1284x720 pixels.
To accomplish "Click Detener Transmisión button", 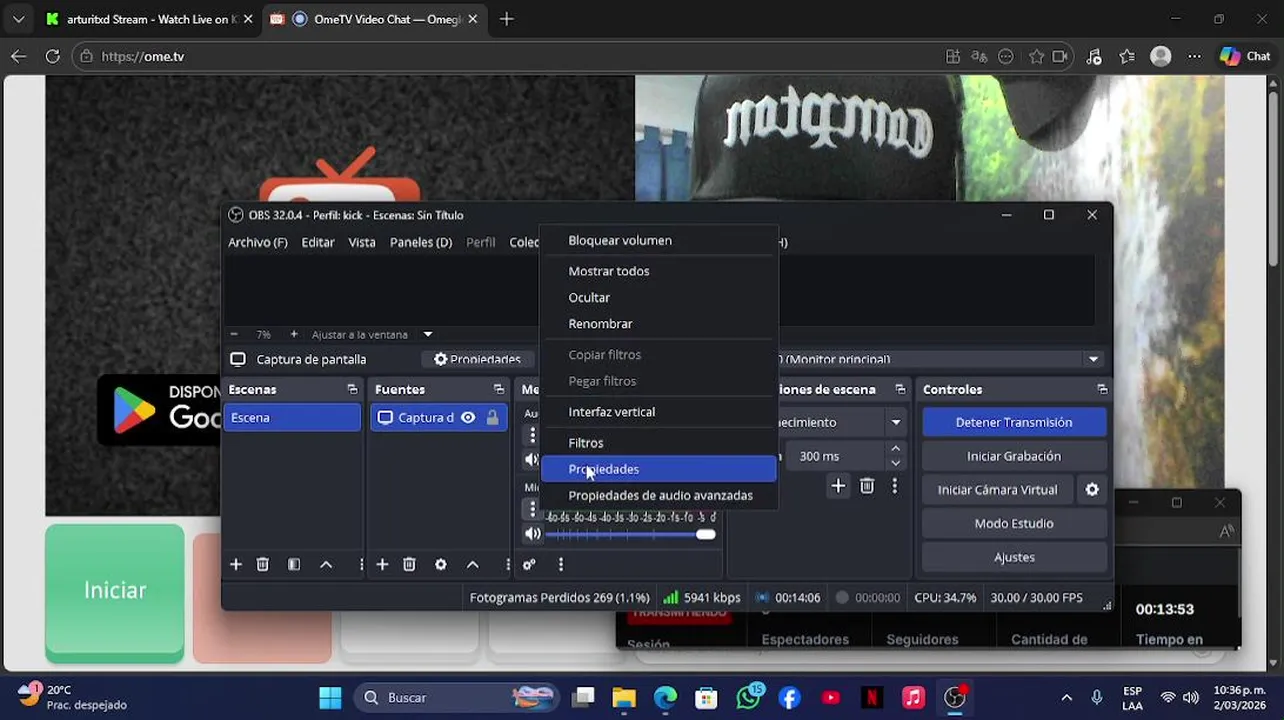I will (1014, 422).
